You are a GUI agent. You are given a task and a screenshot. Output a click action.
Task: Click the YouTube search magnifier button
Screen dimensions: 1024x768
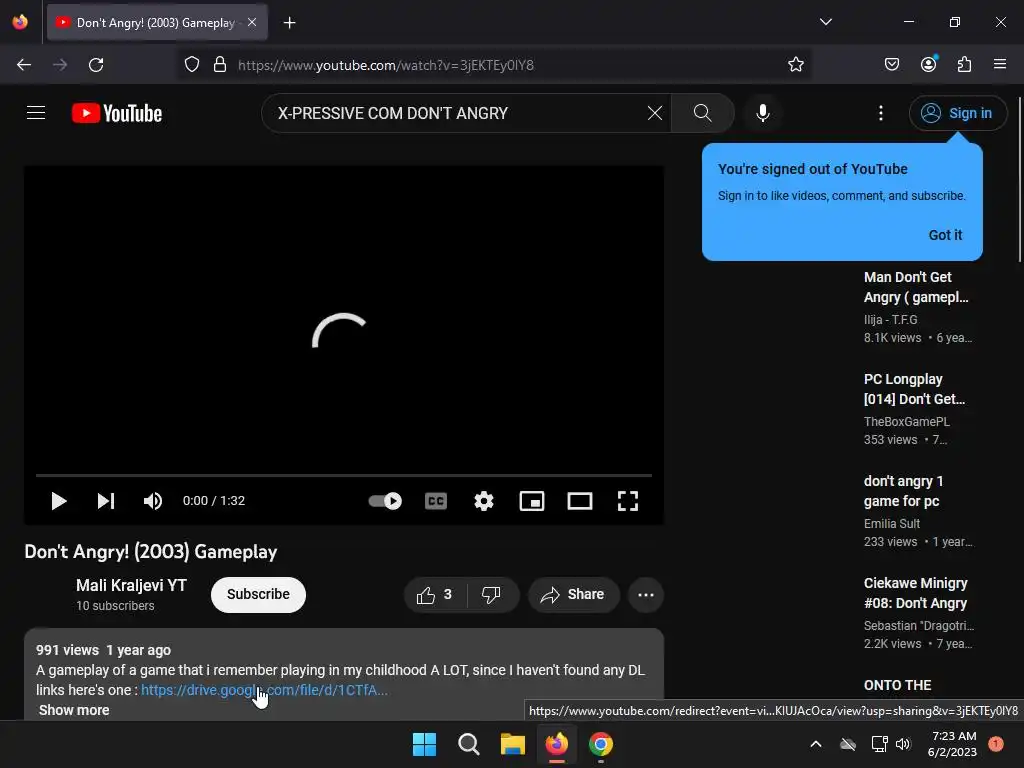[702, 113]
